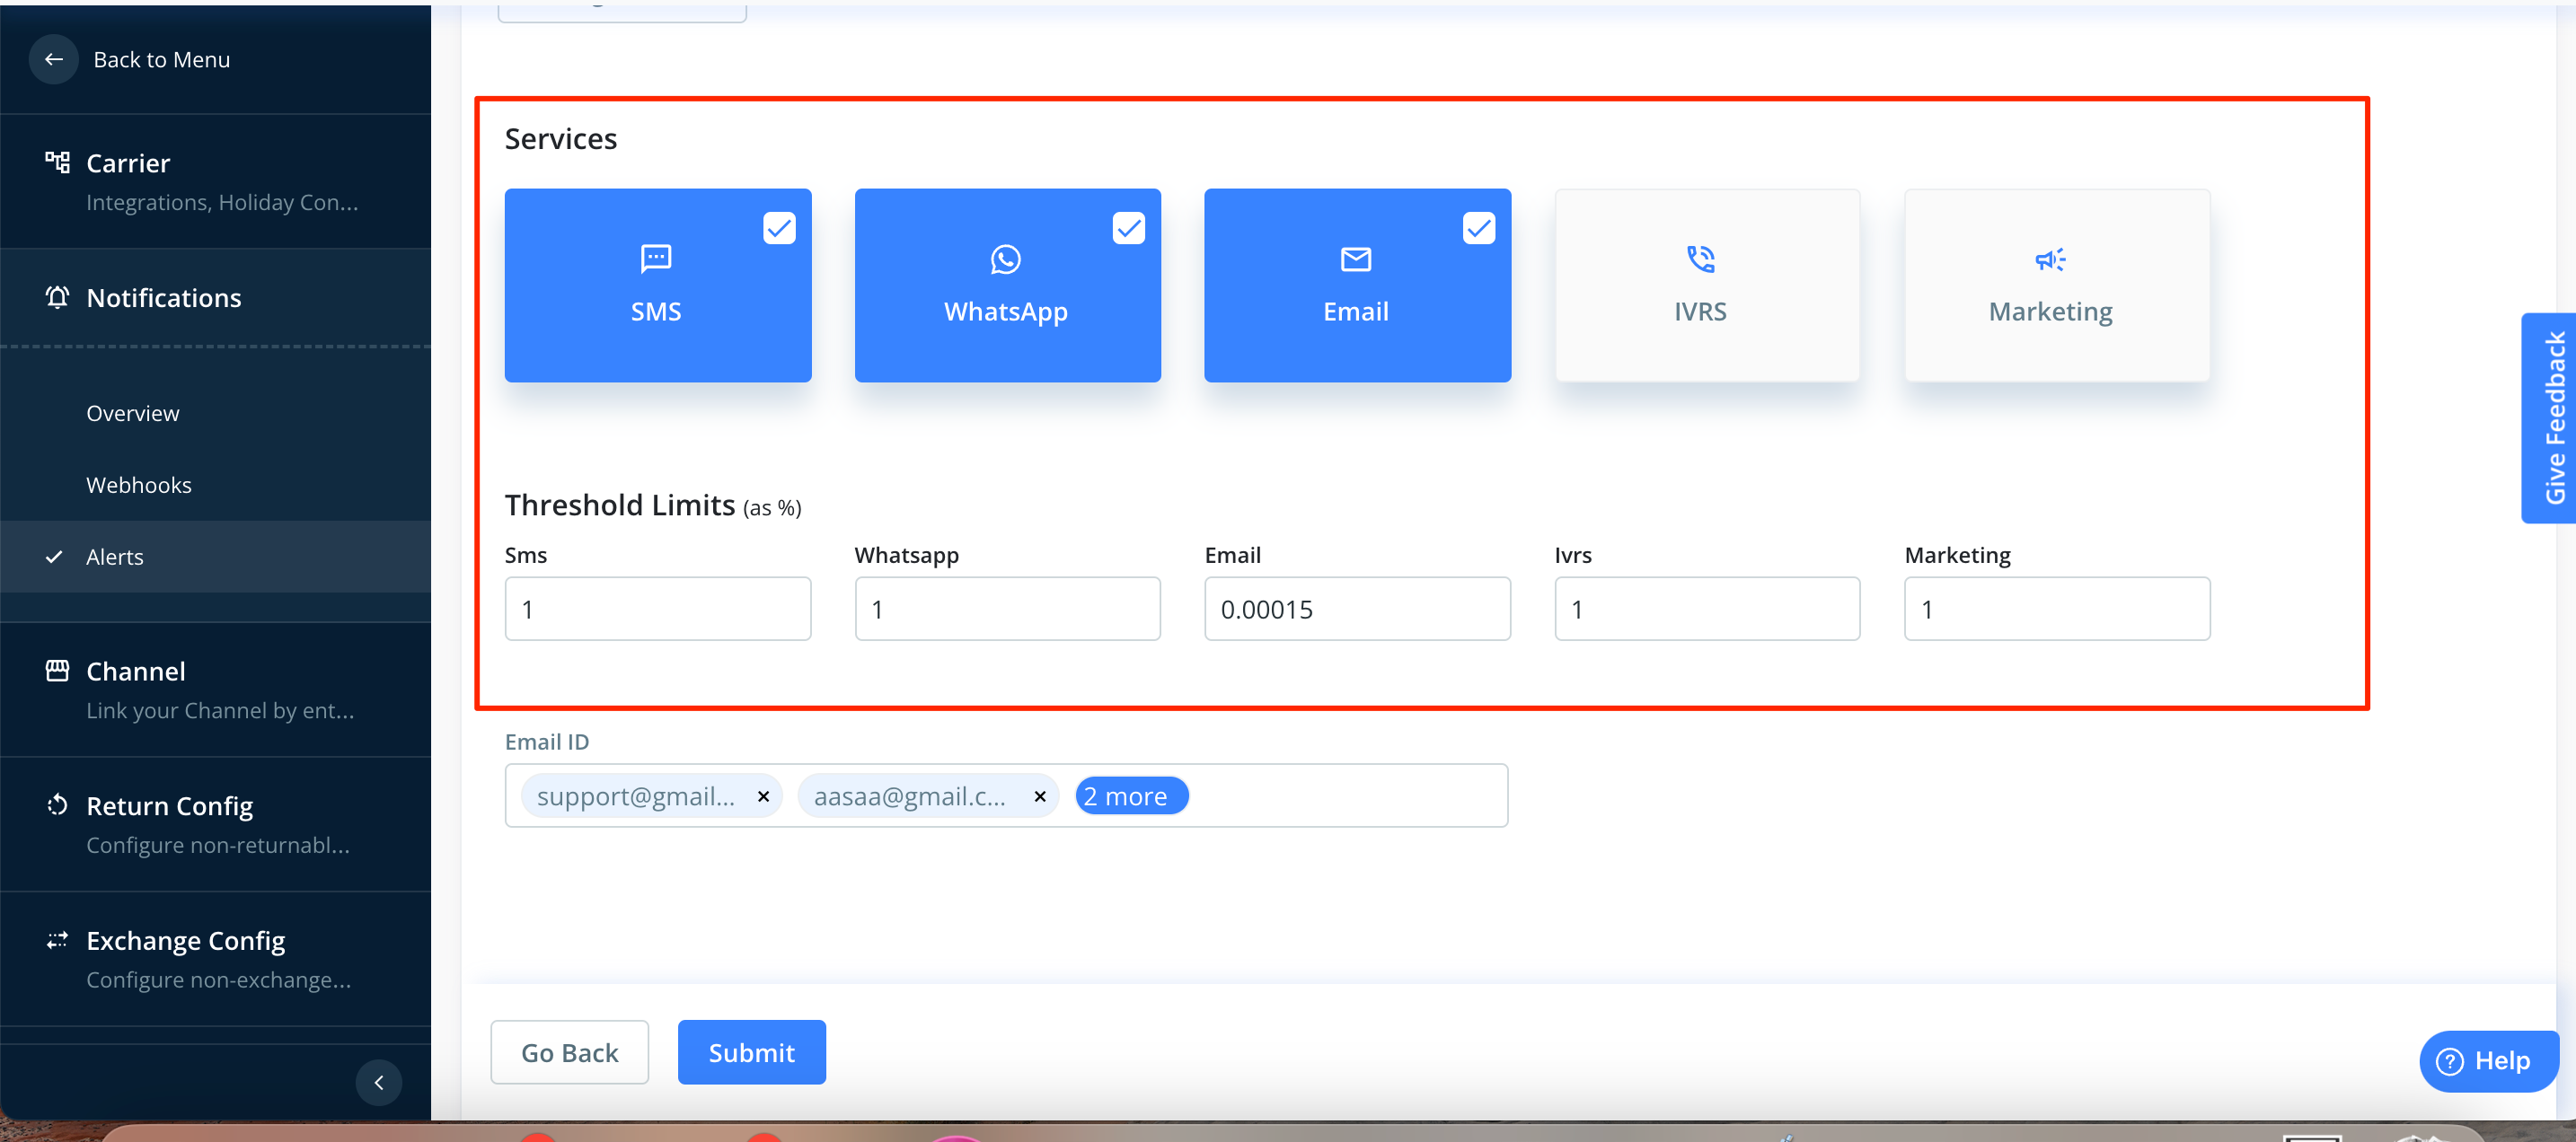Open the Carrier section icon
2576x1142 pixels.
coord(57,162)
